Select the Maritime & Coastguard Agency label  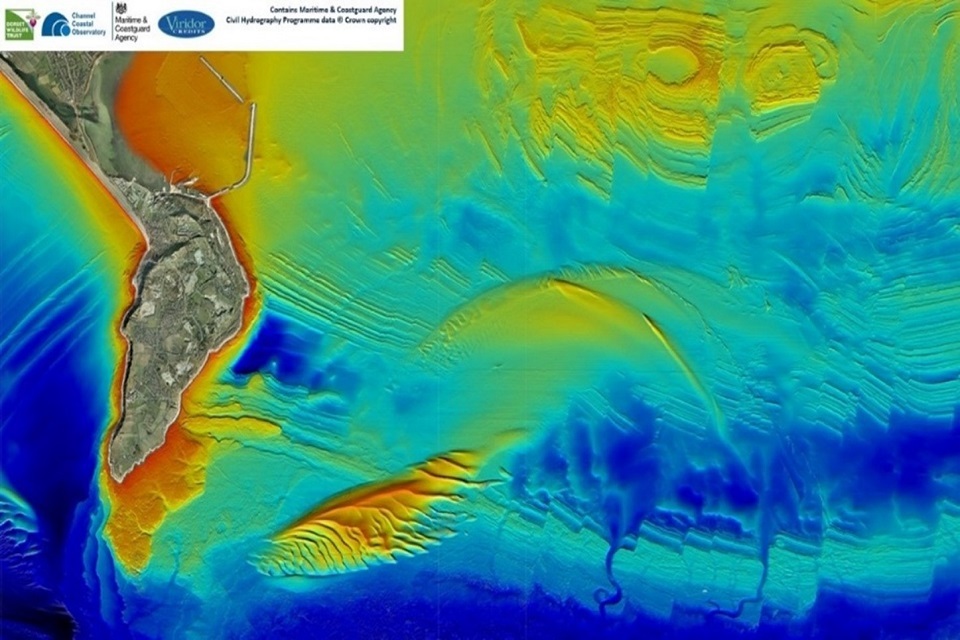pos(132,29)
